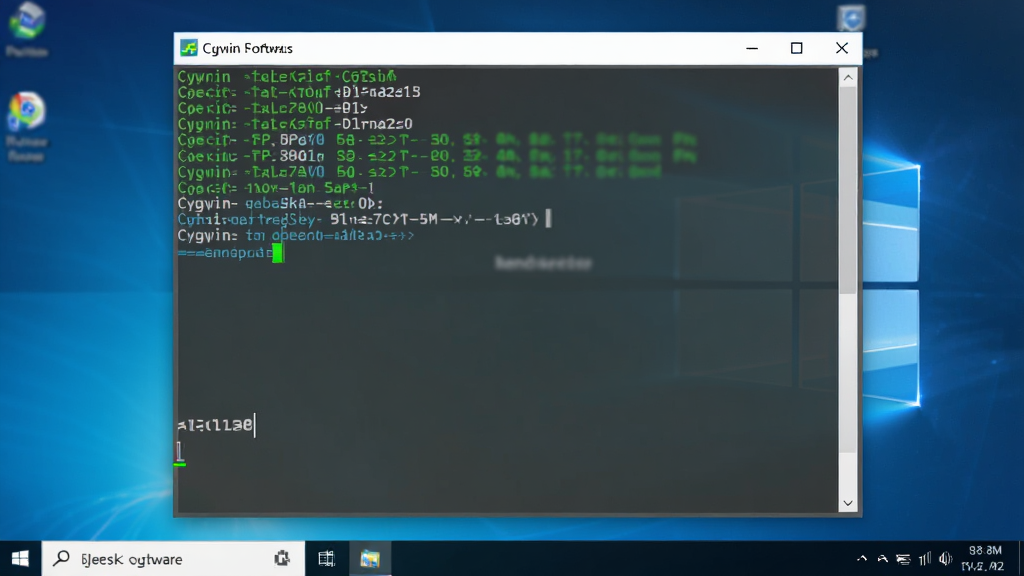This screenshot has width=1024, height=576.
Task: Select the top-right desktop shortcut icon
Action: 851,18
